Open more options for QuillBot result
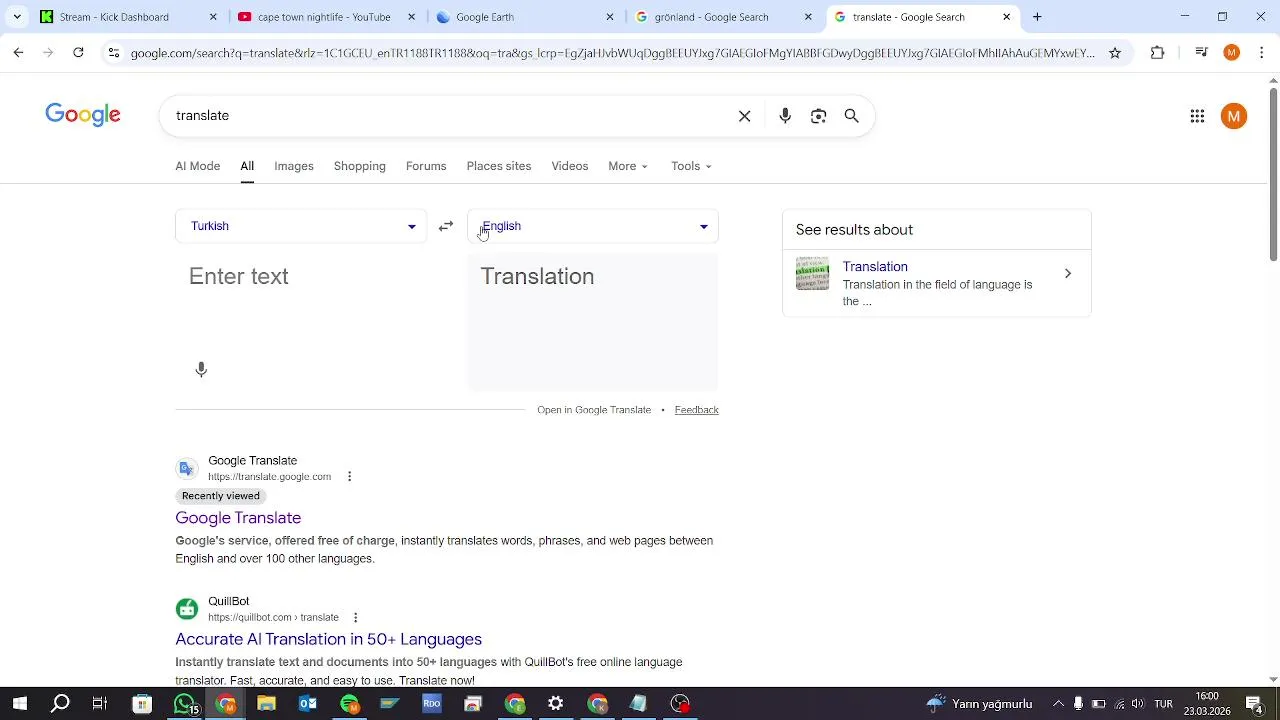 tap(355, 618)
